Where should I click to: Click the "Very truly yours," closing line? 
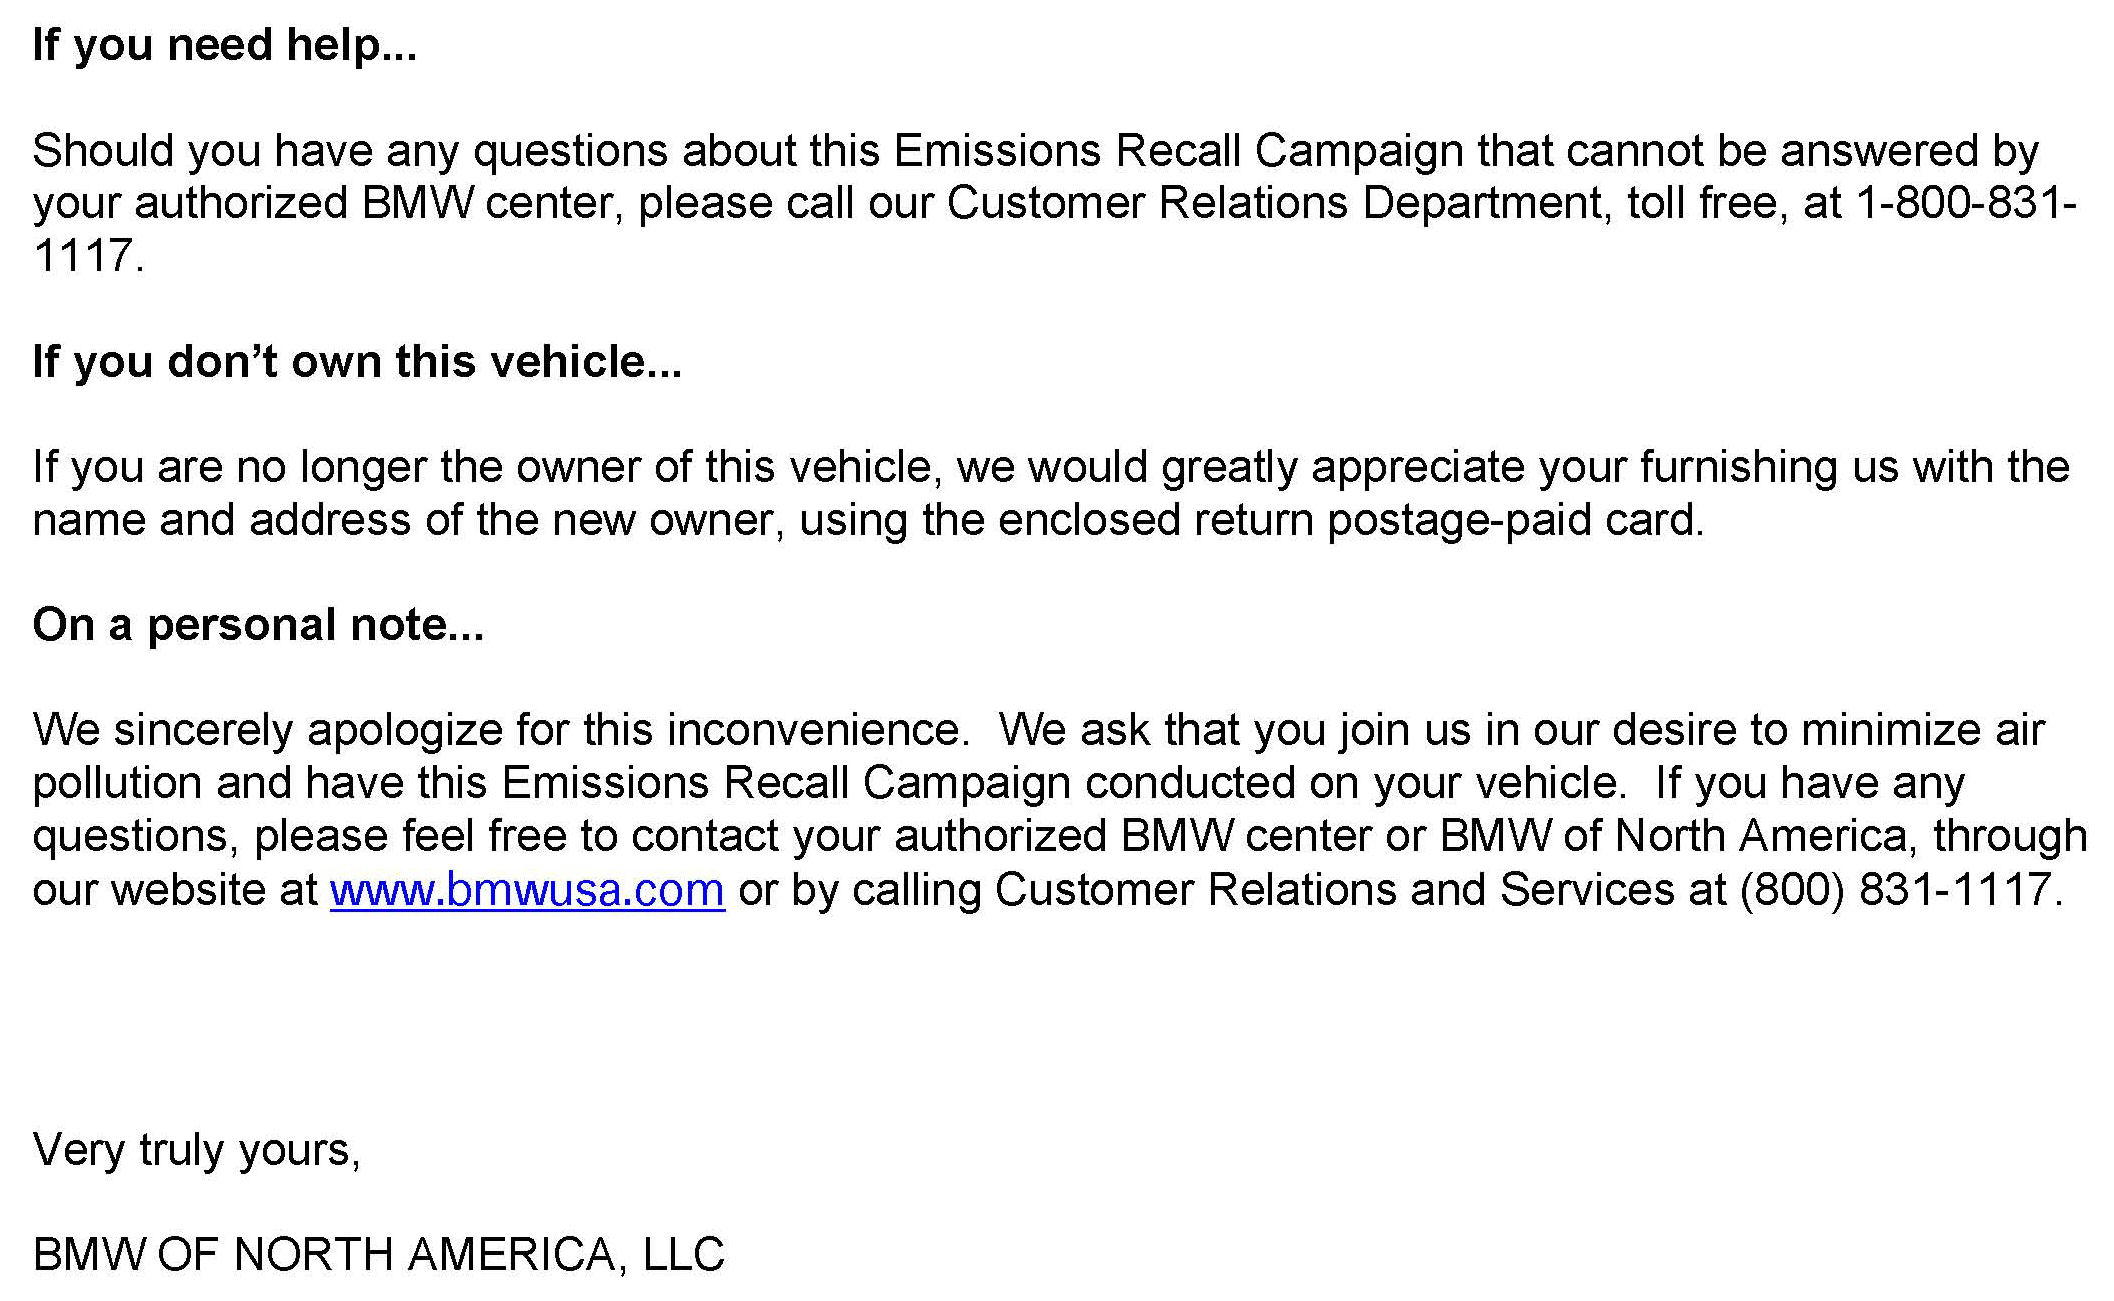click(196, 1149)
